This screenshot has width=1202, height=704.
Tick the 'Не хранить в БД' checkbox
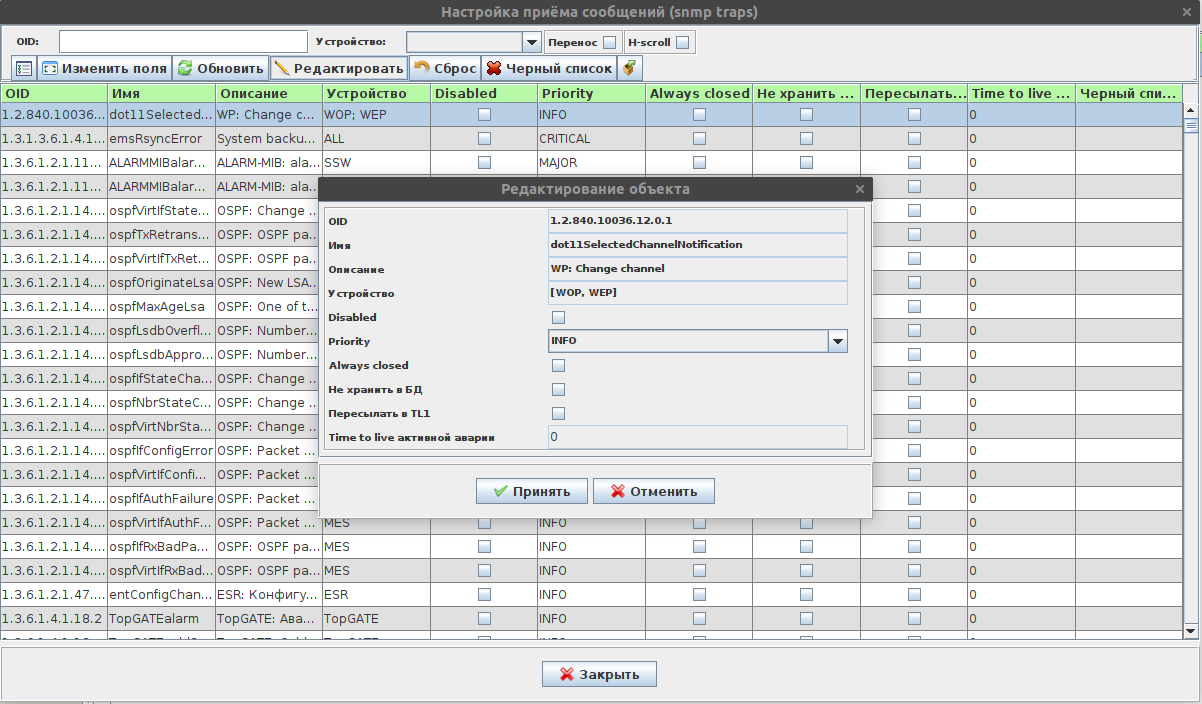(559, 390)
